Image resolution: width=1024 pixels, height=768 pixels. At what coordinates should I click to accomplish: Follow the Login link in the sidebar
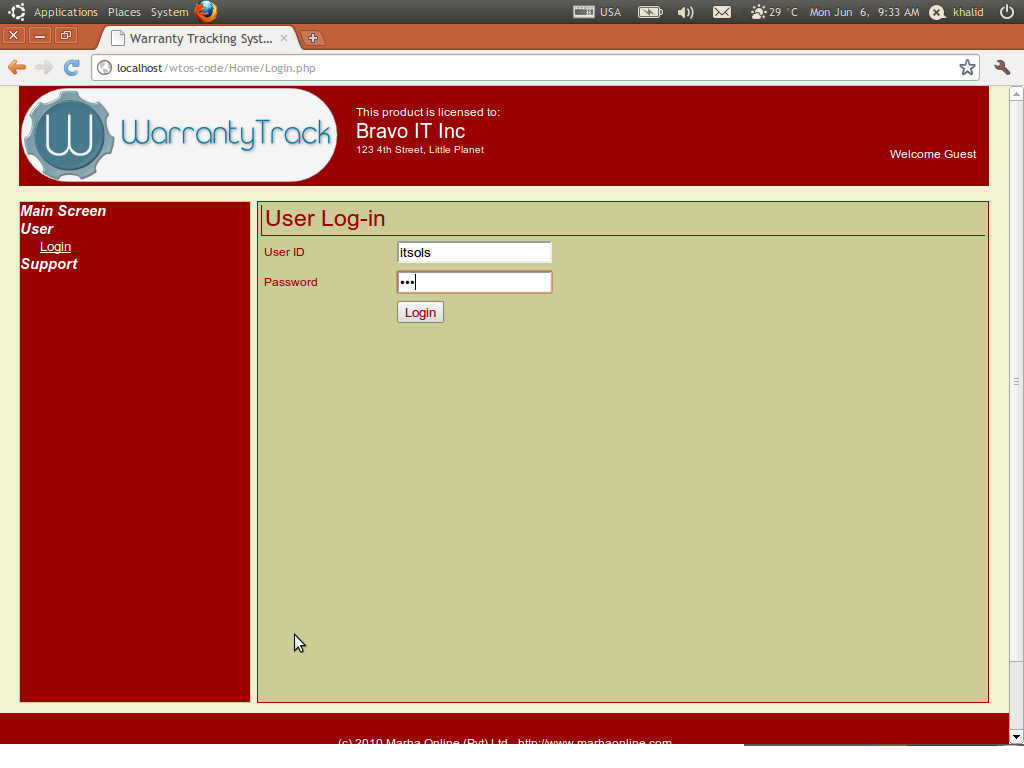click(x=55, y=247)
